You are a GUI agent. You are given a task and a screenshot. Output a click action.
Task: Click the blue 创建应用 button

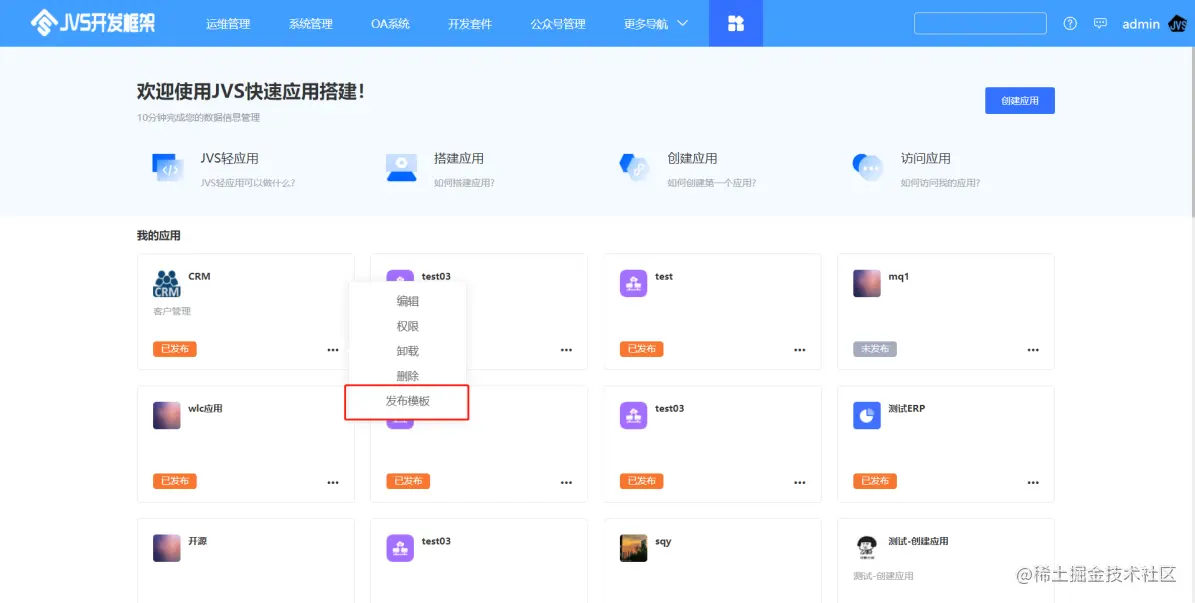pyautogui.click(x=1020, y=101)
